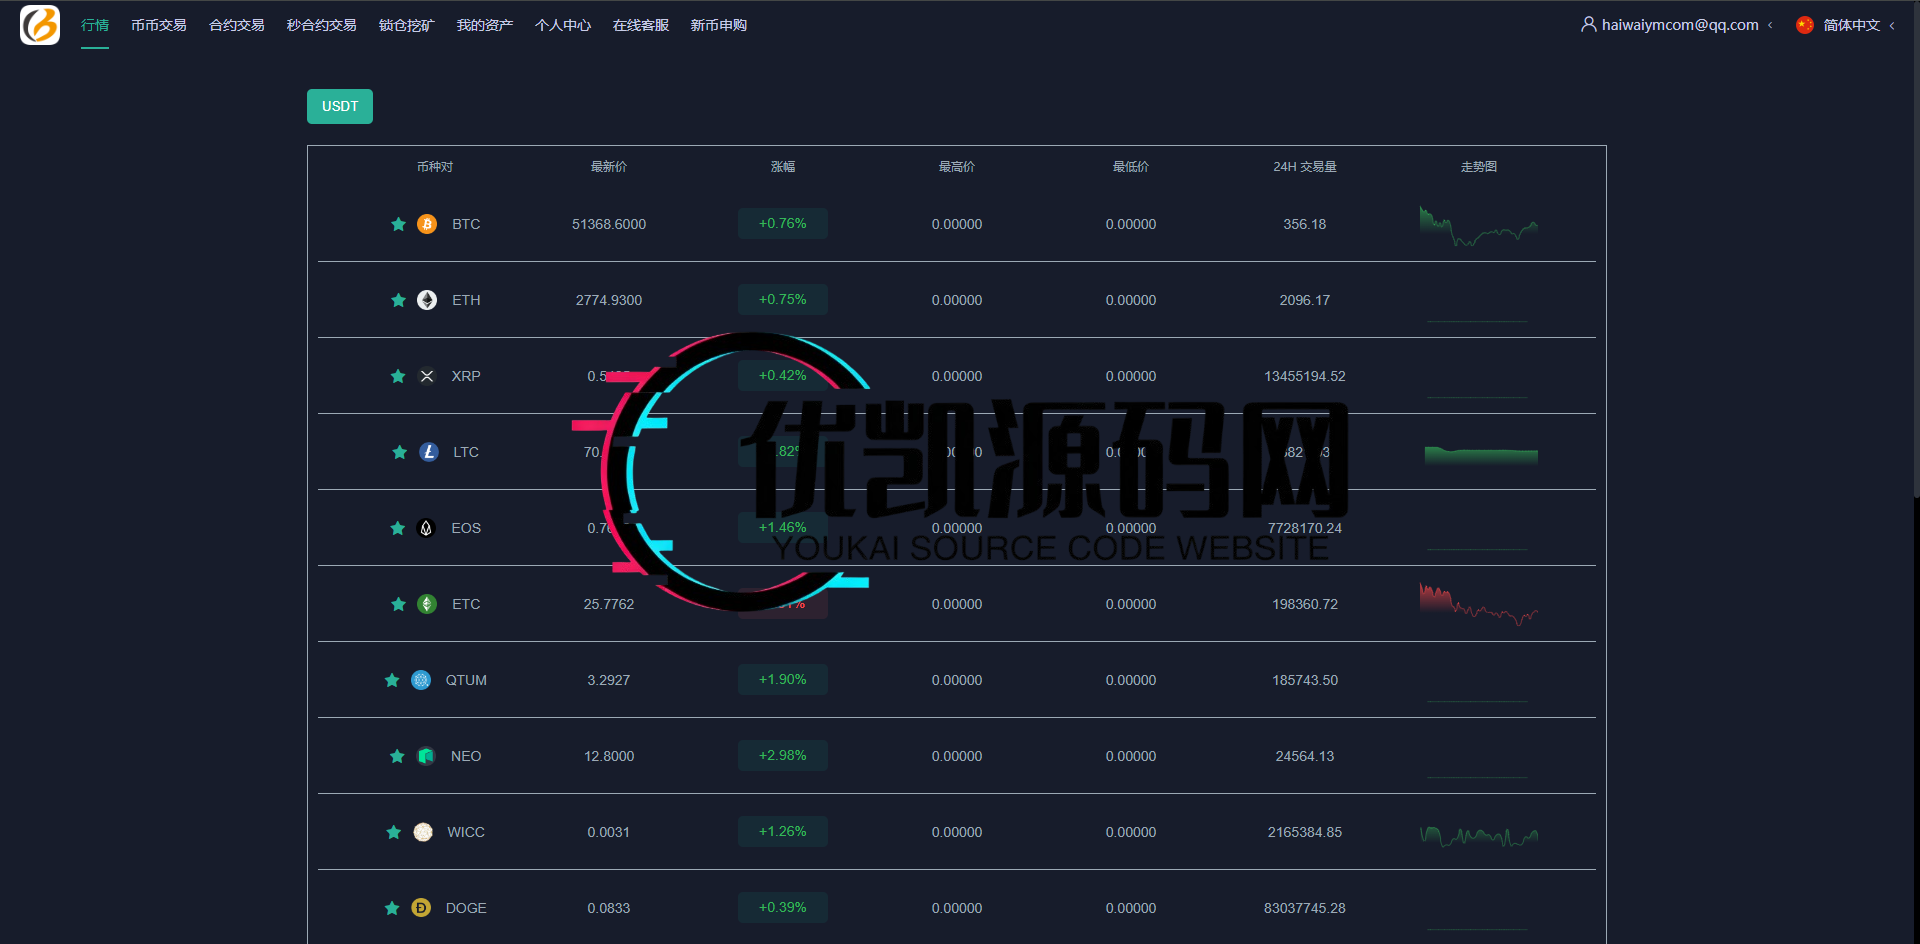Switch to the 币币交易 menu item
1920x944 pixels.
[158, 25]
